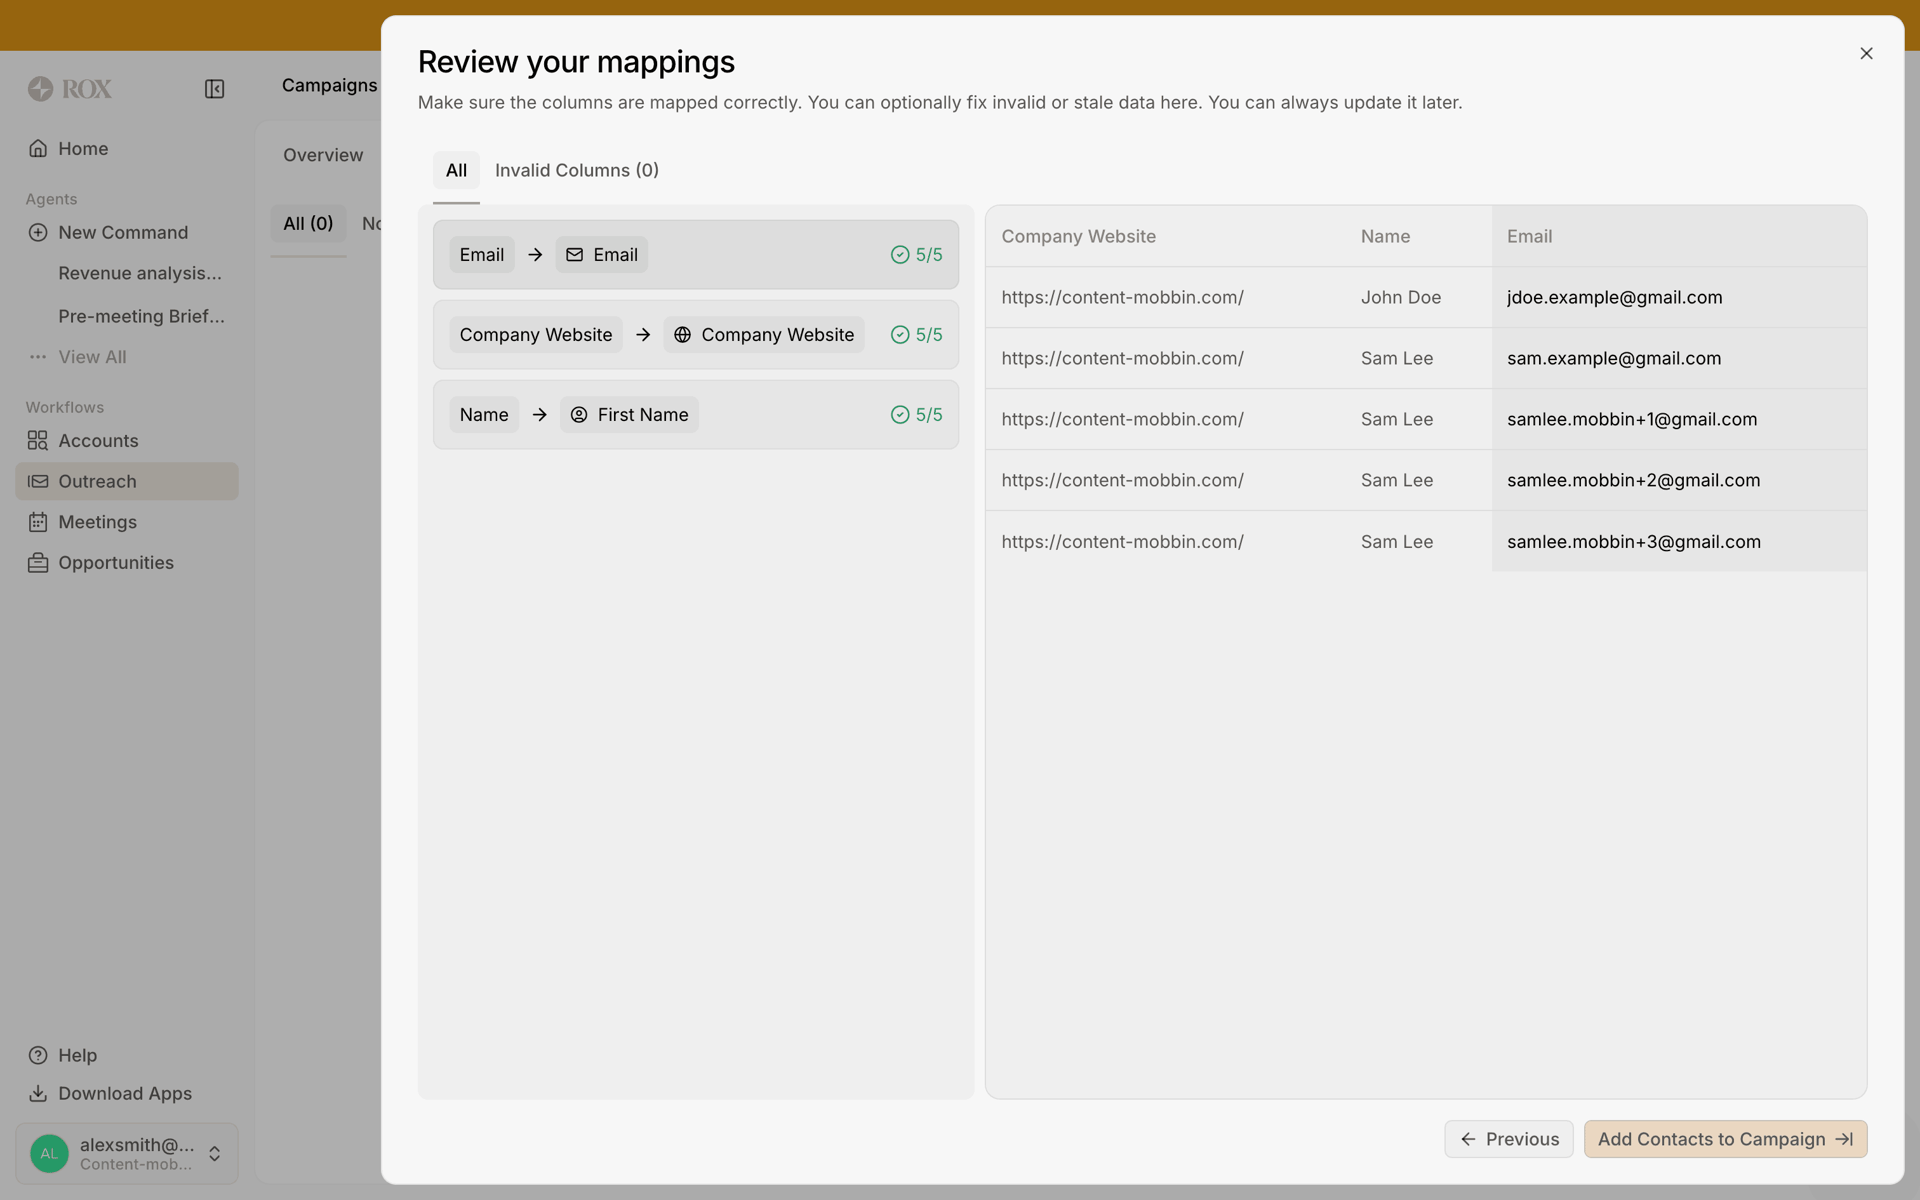Select the All (0) campaigns tab

point(308,224)
